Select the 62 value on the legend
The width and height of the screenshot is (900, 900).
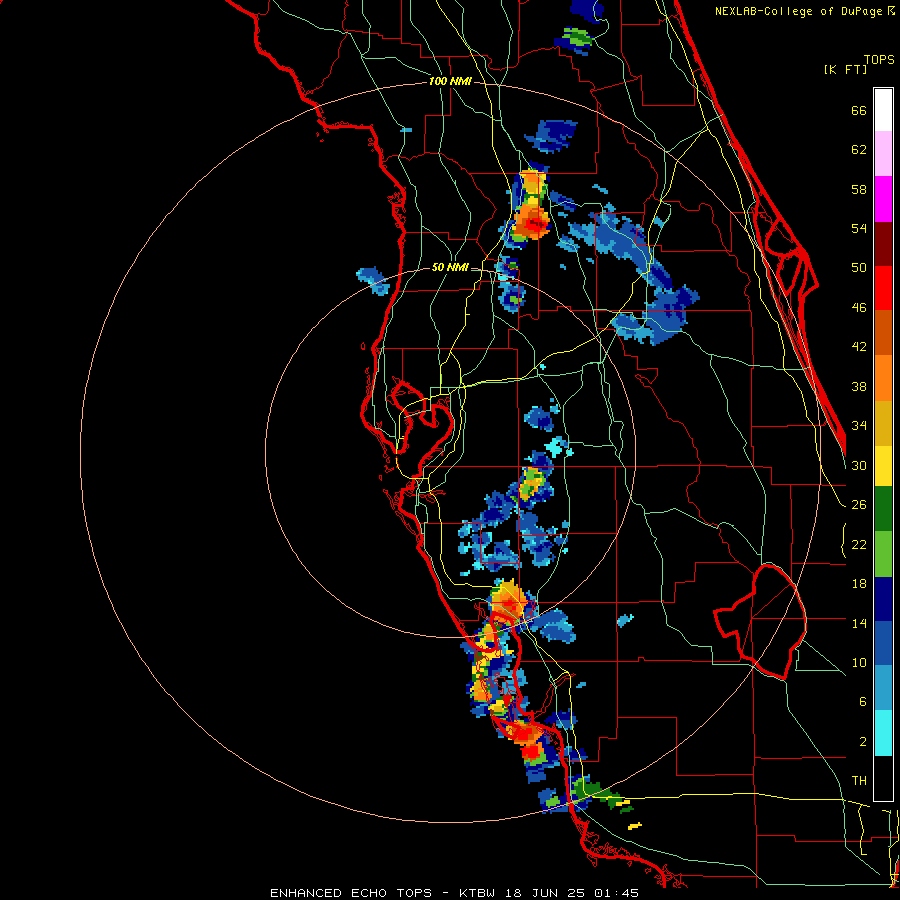click(859, 150)
